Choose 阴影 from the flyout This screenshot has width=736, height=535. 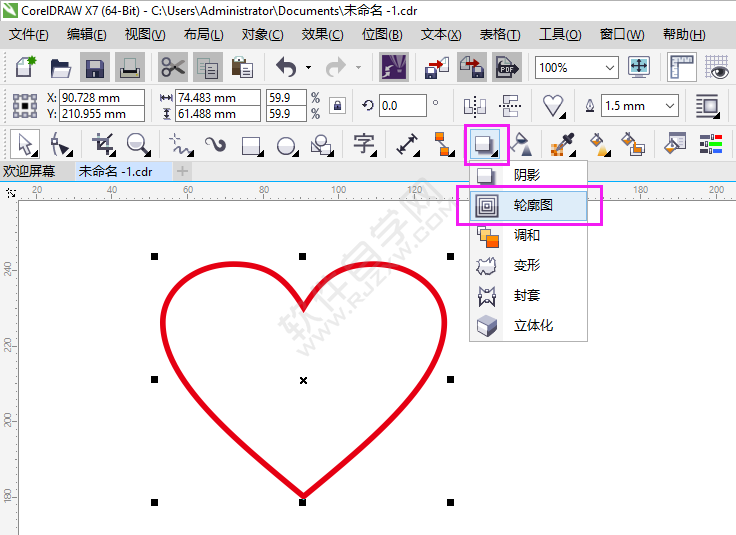(529, 175)
